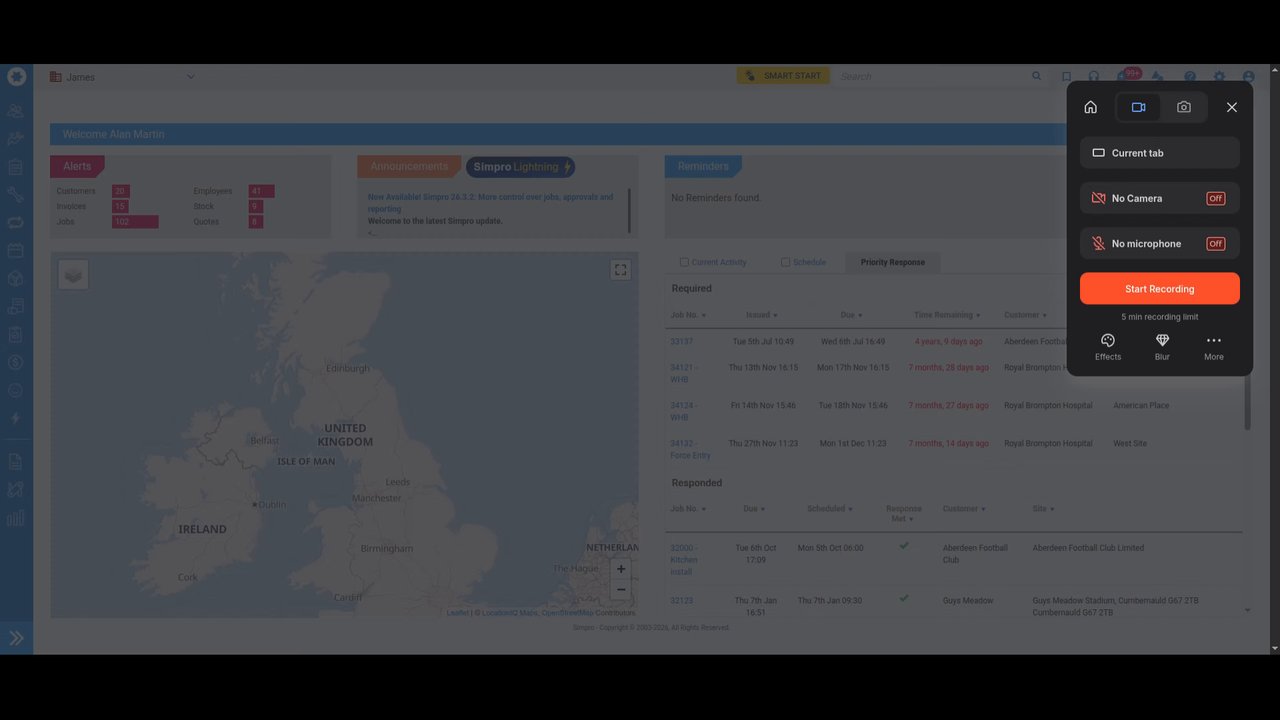
Task: Open the Stock box icon in sidebar
Action: [15, 278]
